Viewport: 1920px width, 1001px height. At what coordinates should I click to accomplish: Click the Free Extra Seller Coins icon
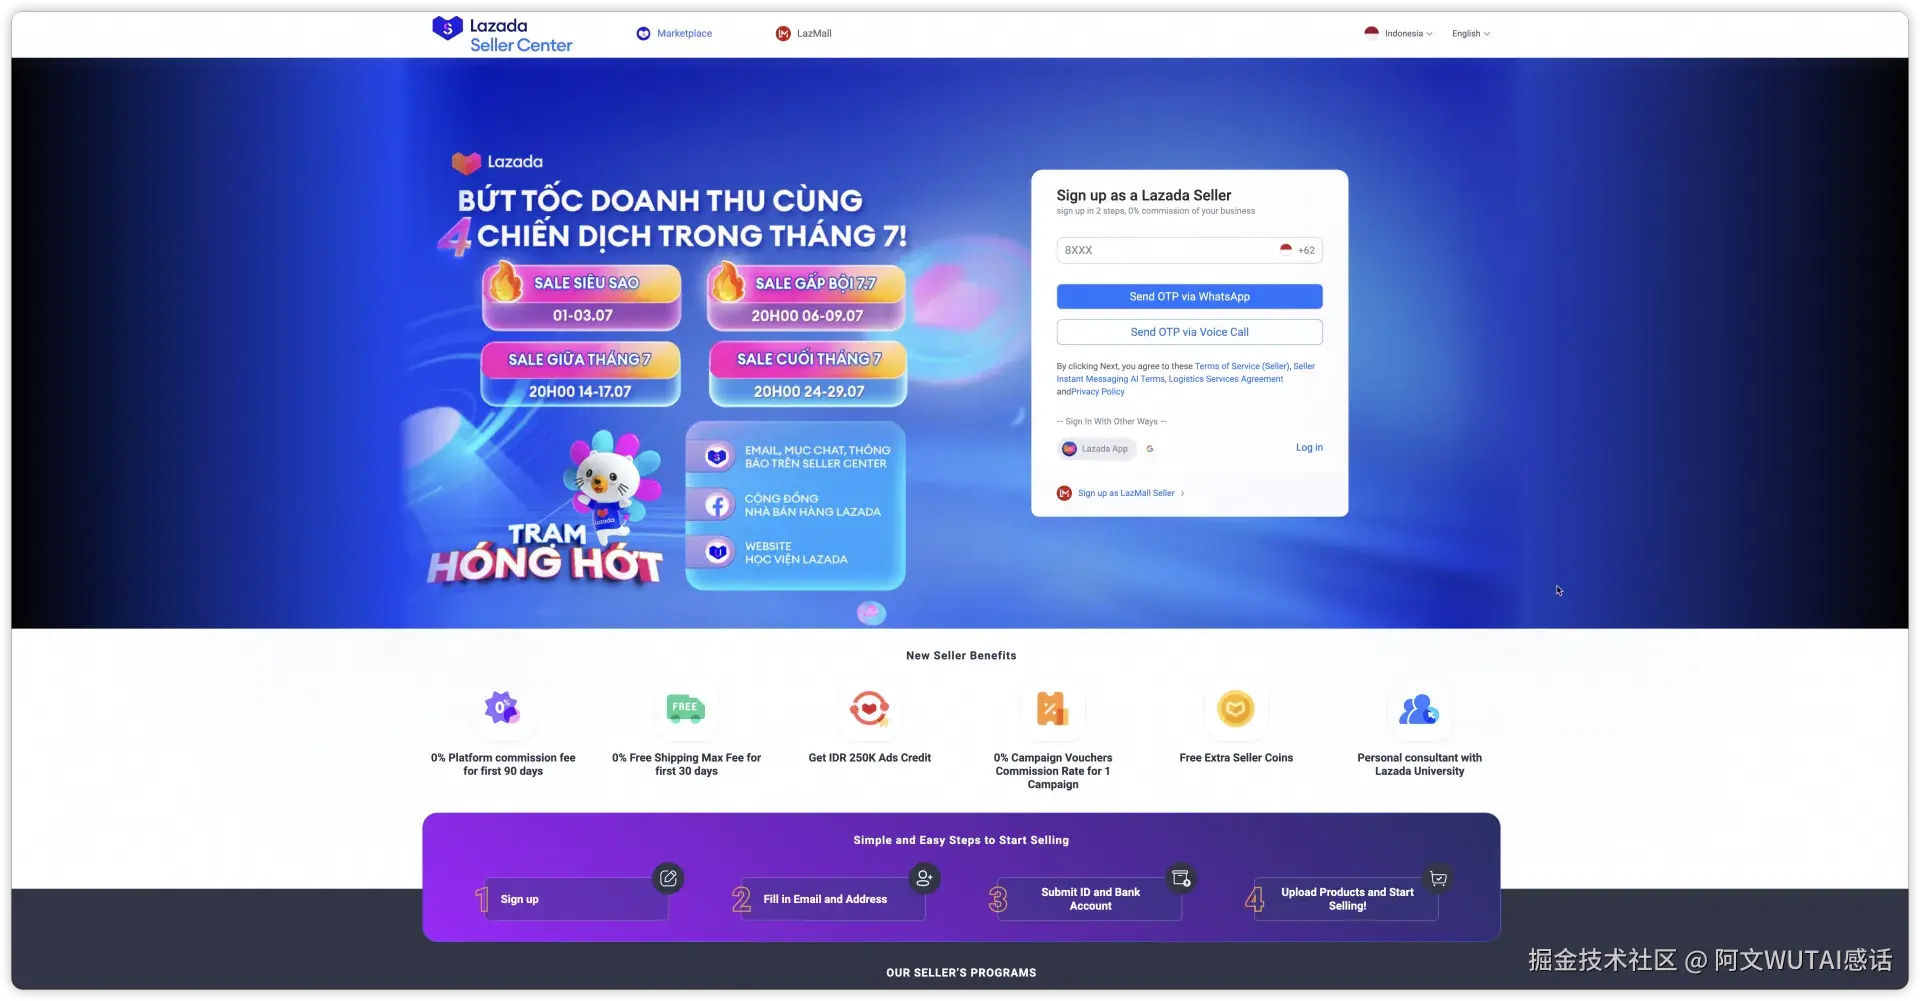point(1236,709)
